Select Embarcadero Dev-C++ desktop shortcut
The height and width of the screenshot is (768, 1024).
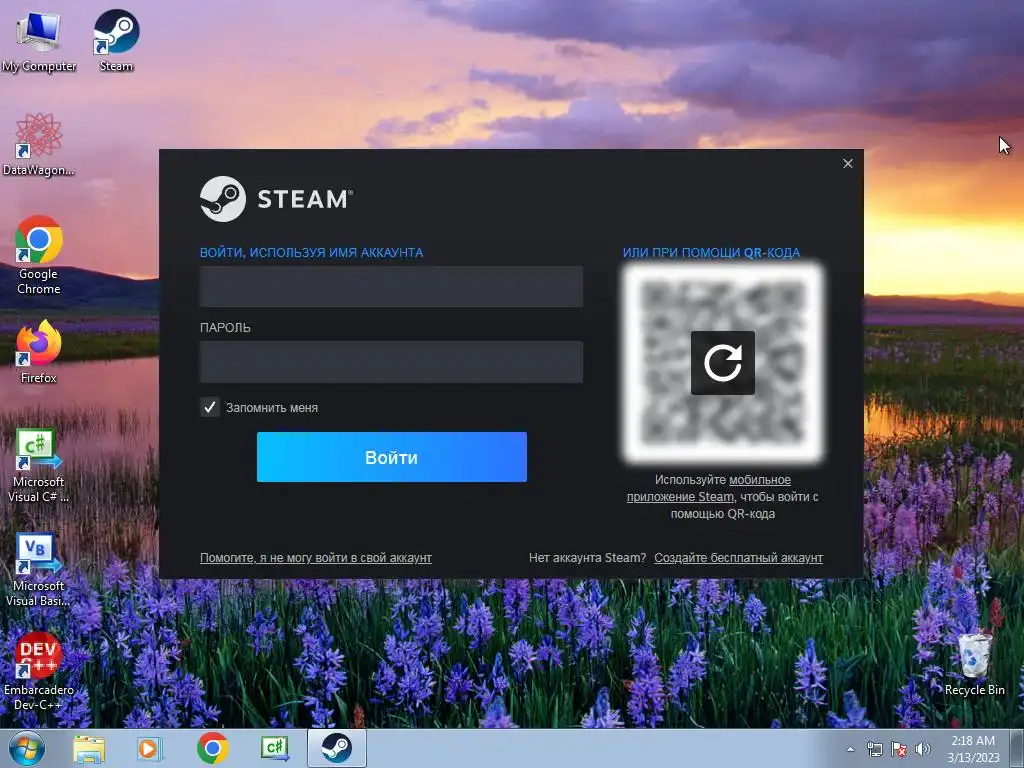pos(39,671)
